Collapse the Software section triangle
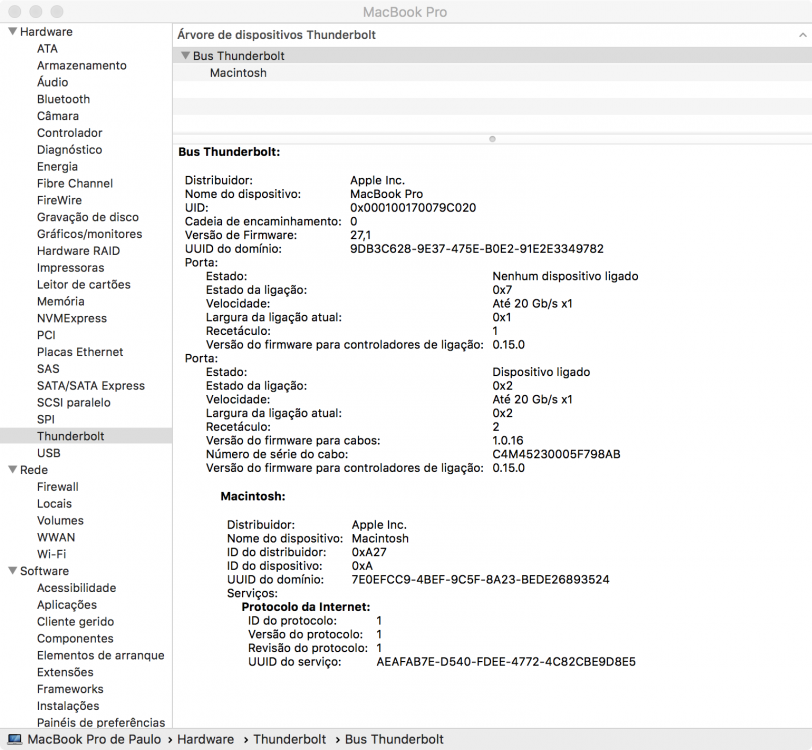 point(13,570)
